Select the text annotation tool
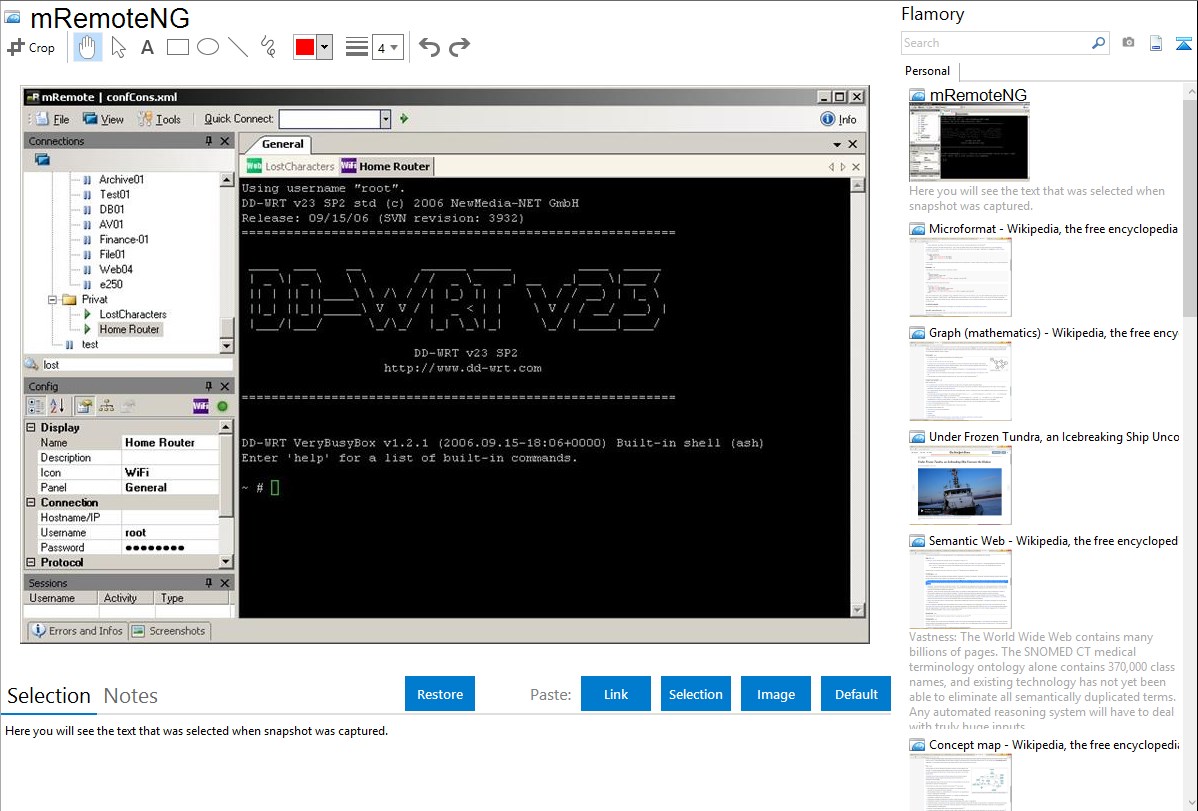Image resolution: width=1198 pixels, height=811 pixels. pos(147,47)
